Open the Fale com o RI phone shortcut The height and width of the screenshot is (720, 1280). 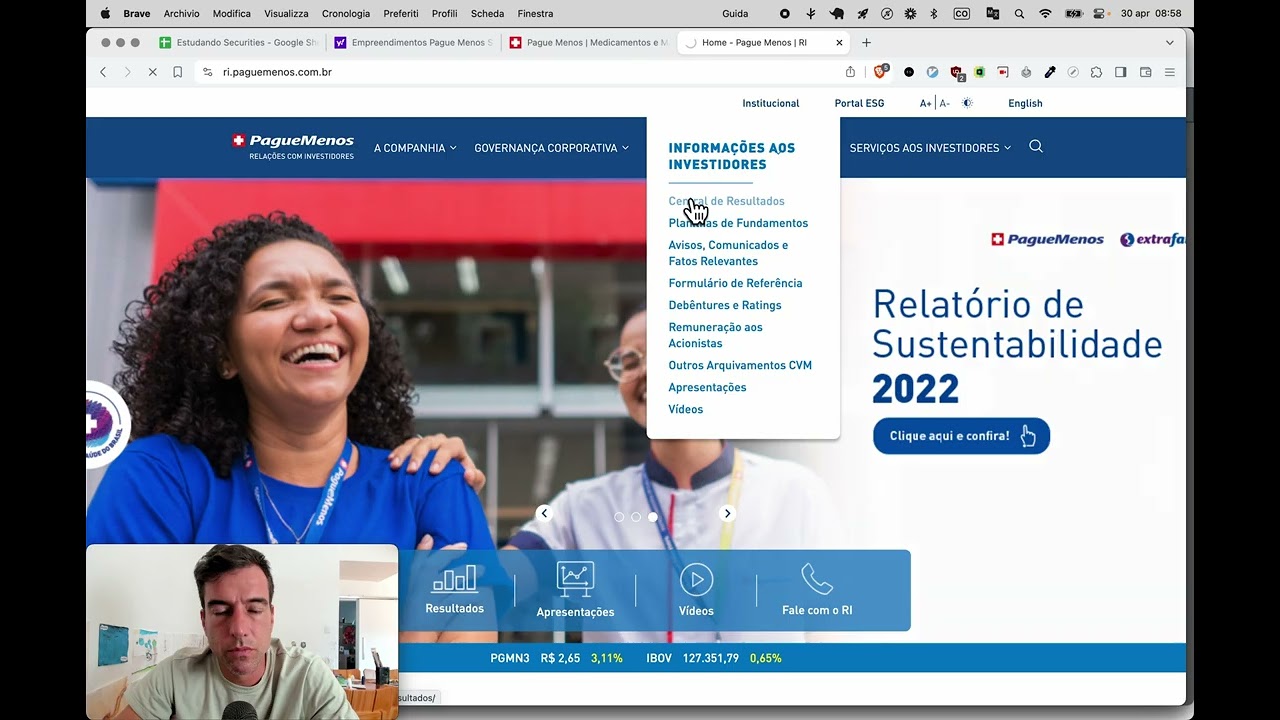[817, 590]
